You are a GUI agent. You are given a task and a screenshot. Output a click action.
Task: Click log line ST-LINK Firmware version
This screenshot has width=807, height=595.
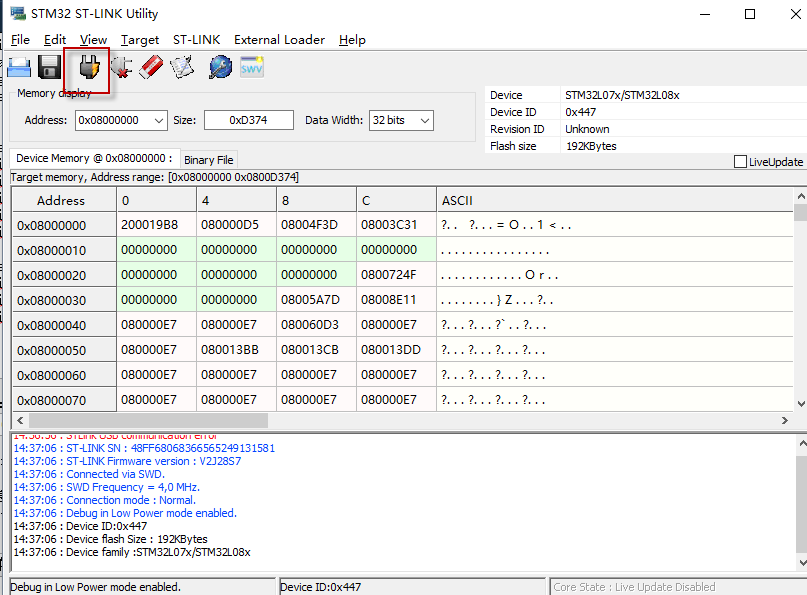(127, 461)
